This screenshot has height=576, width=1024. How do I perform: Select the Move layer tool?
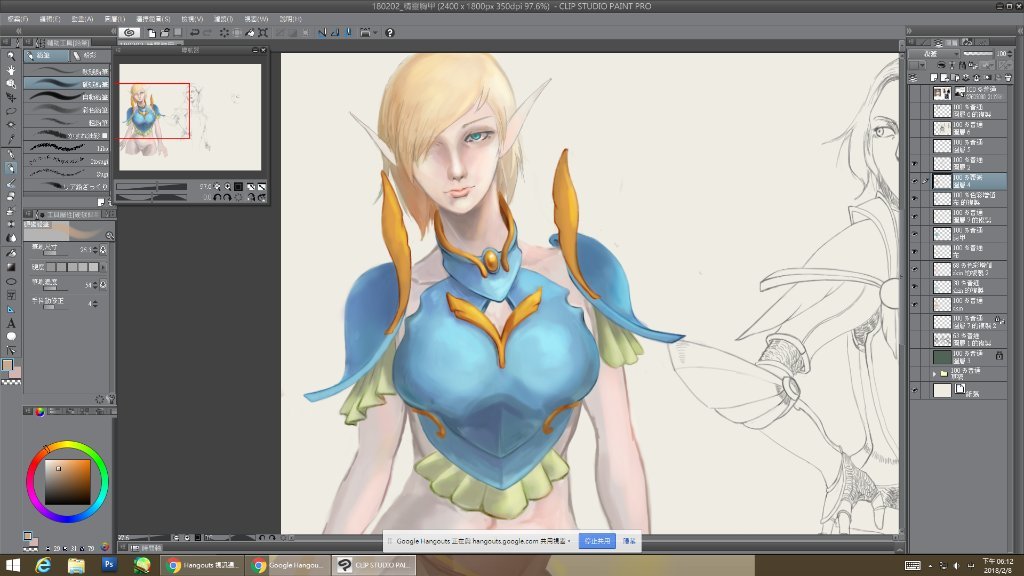10,97
